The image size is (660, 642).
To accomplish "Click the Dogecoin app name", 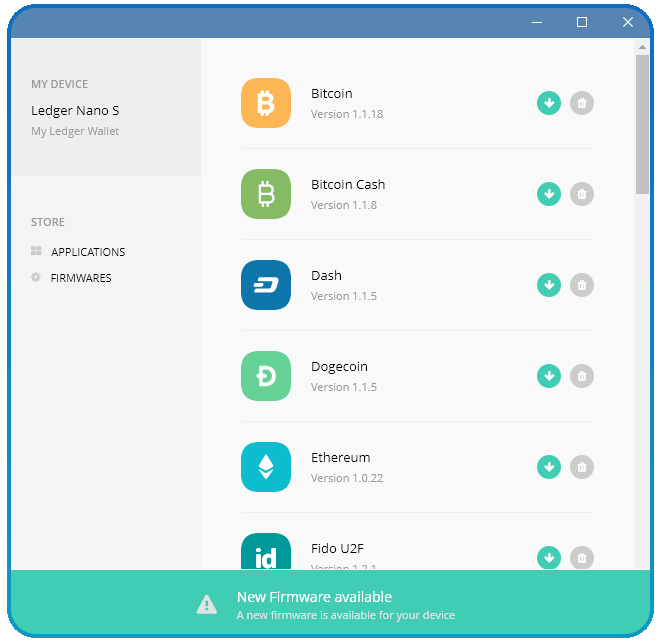I will click(339, 367).
